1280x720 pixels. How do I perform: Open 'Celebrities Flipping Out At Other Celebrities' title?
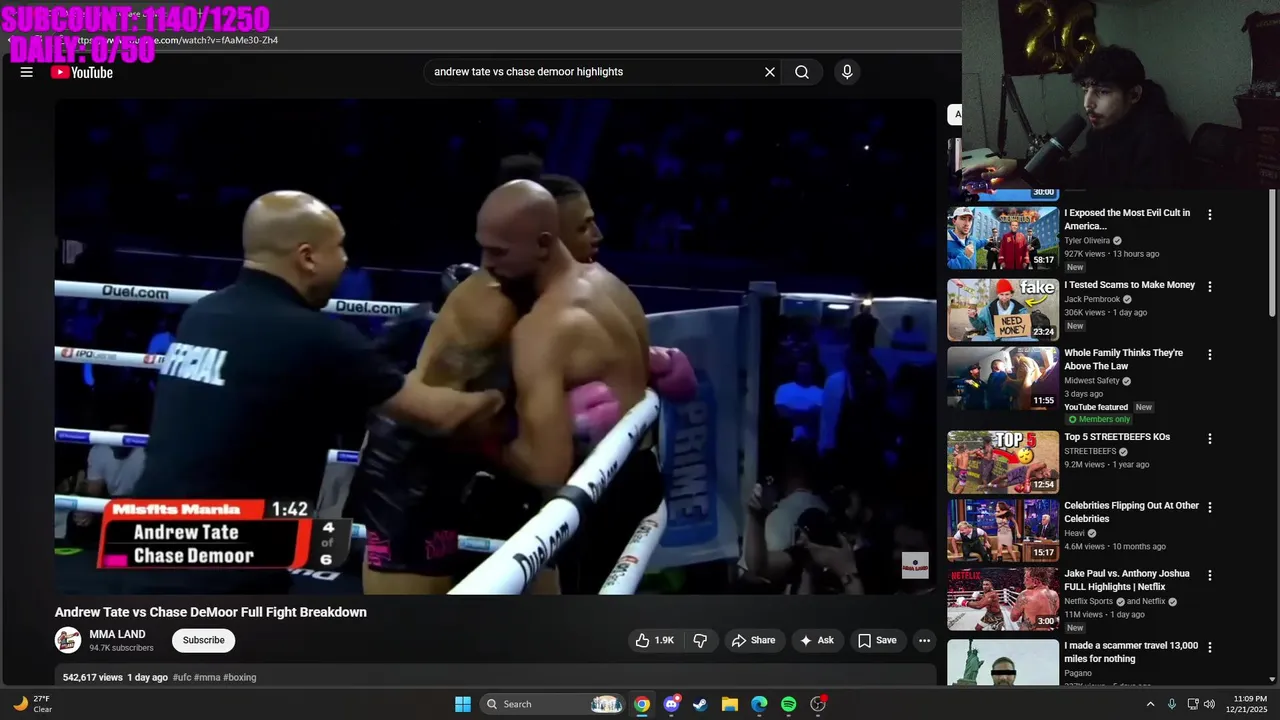point(1131,512)
